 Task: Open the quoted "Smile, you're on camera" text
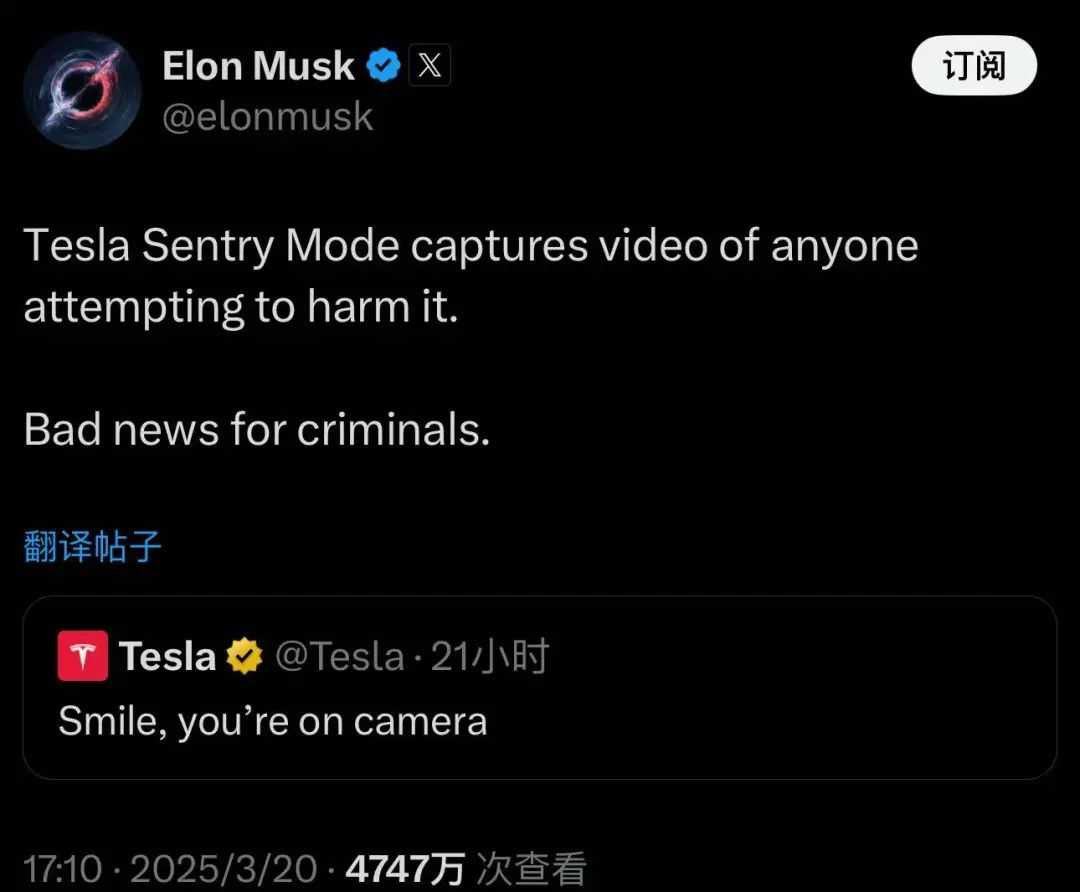[x=272, y=721]
